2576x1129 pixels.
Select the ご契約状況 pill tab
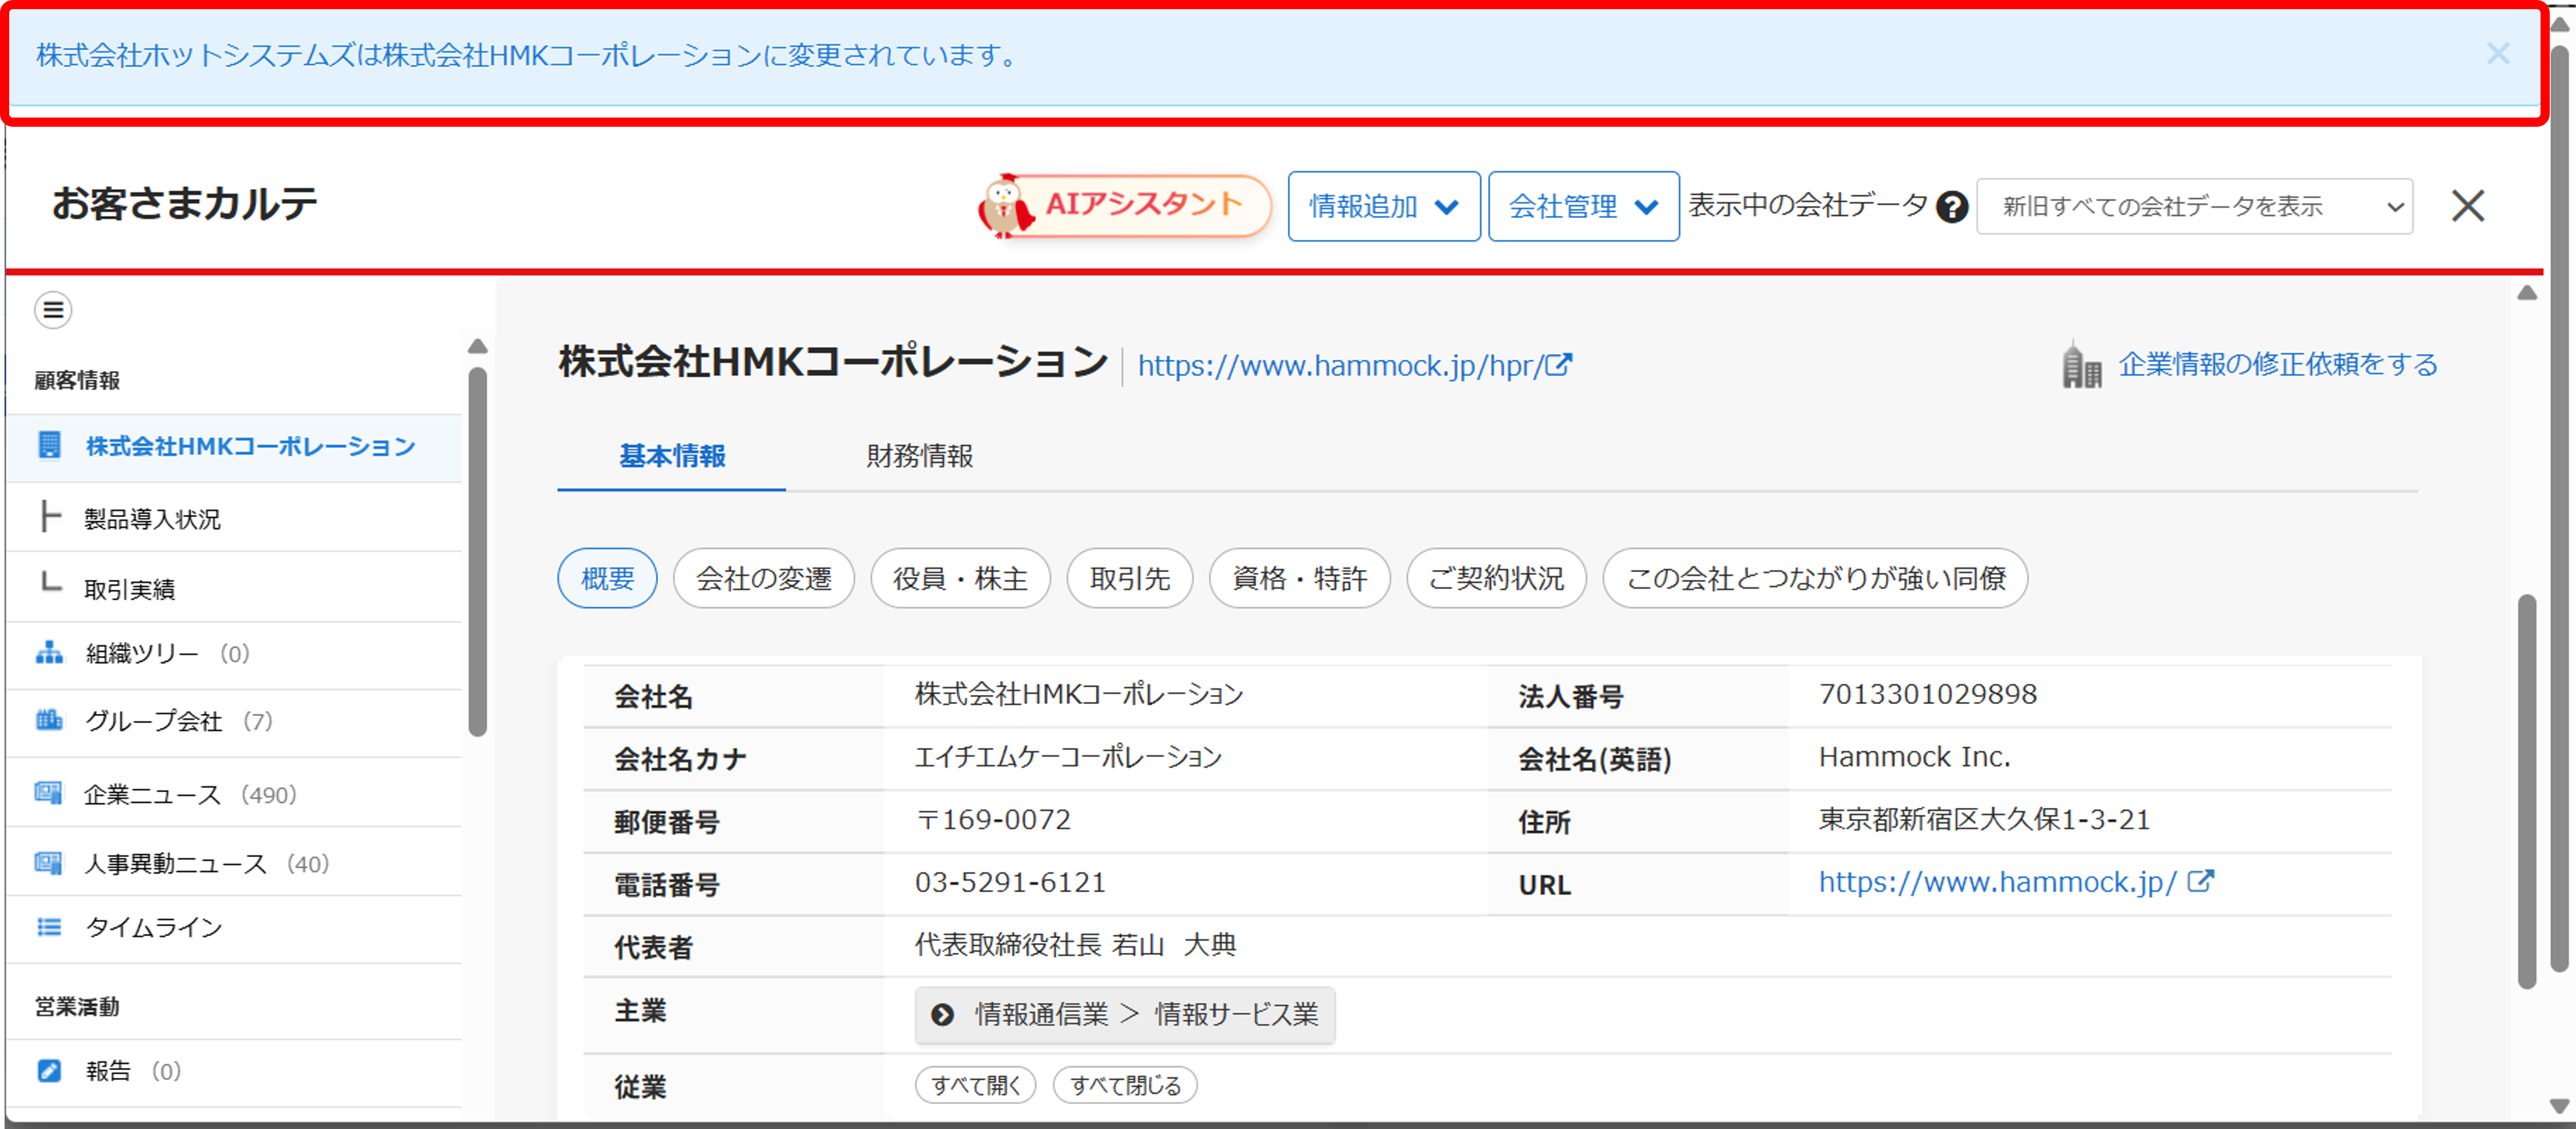1497,578
